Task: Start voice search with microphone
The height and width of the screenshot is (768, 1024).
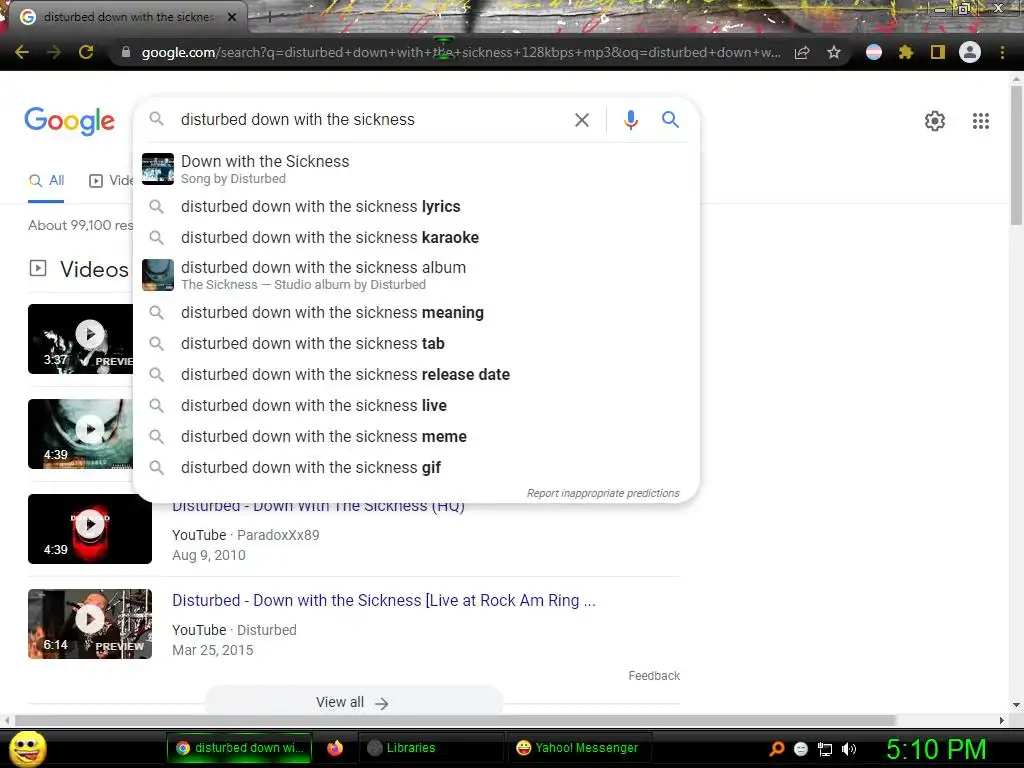Action: pyautogui.click(x=630, y=120)
